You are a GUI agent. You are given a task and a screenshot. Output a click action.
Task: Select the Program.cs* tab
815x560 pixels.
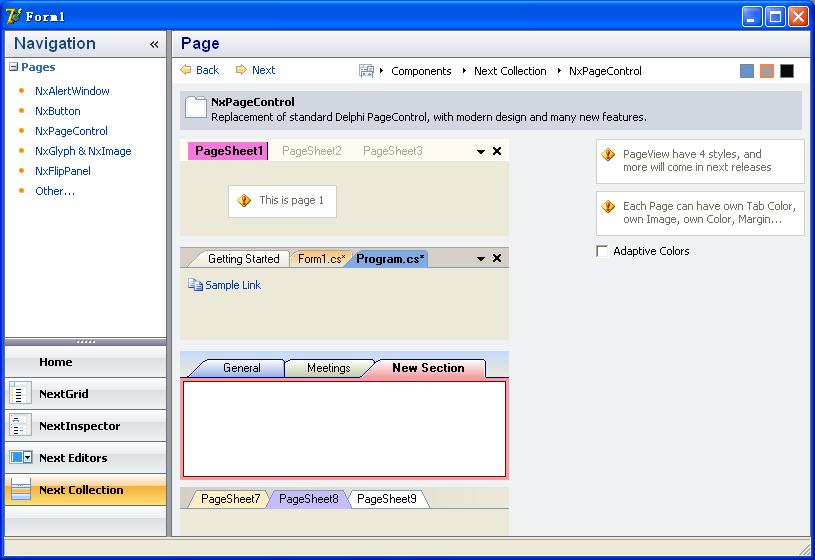390,258
